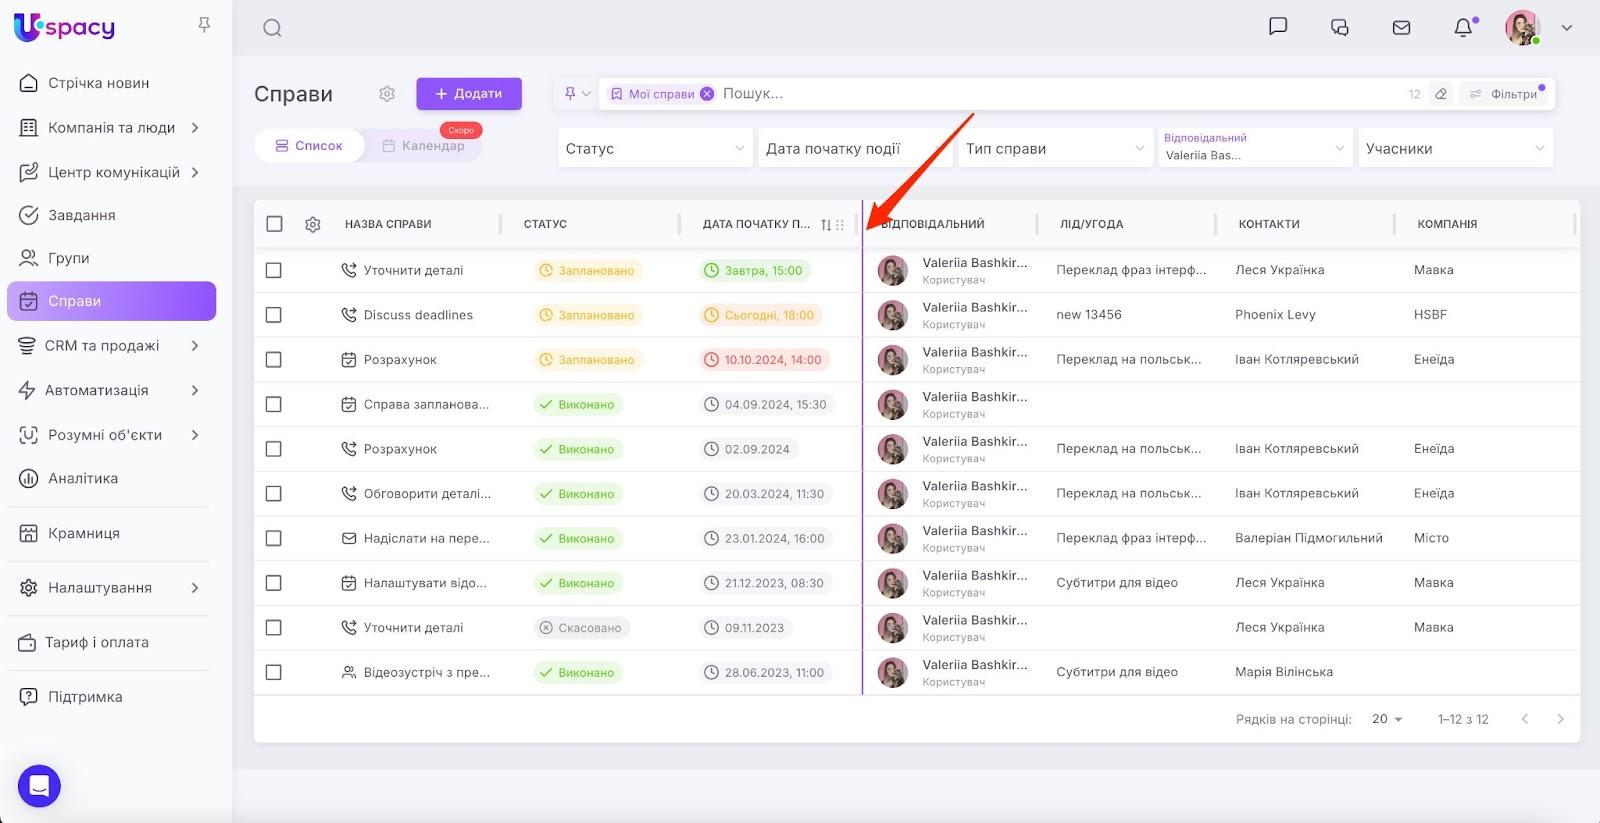
Task: Click the Додати button
Action: [x=469, y=94]
